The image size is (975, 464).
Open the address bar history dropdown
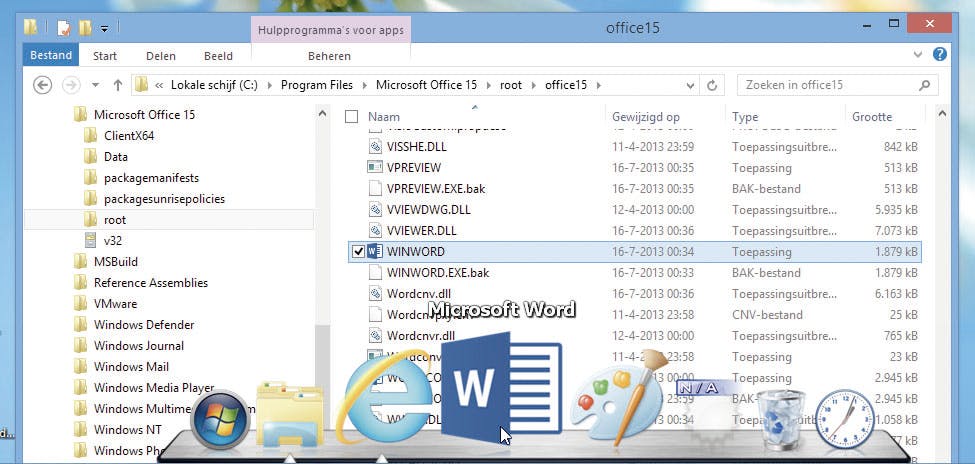(690, 85)
